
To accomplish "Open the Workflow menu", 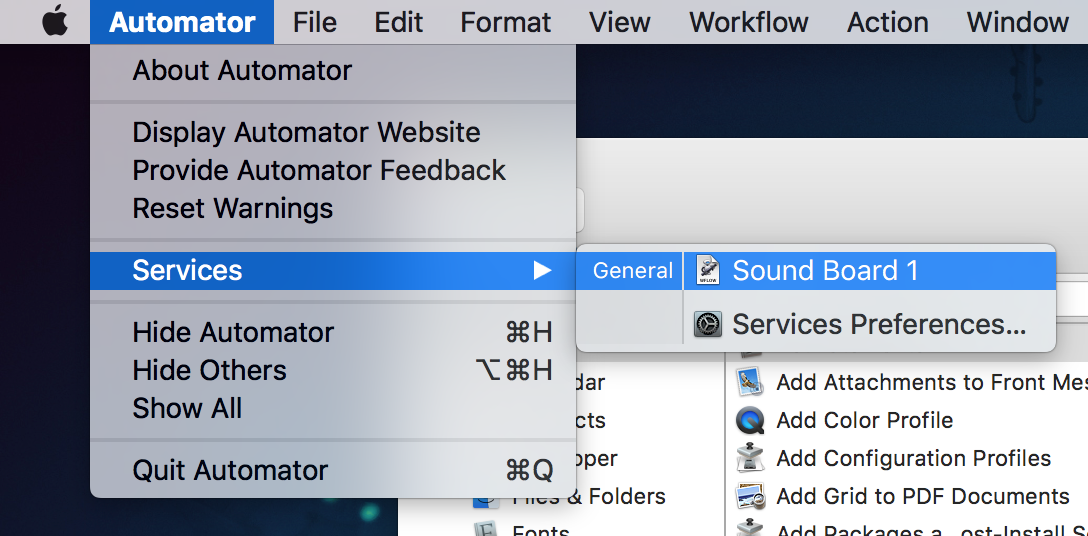I will point(748,22).
